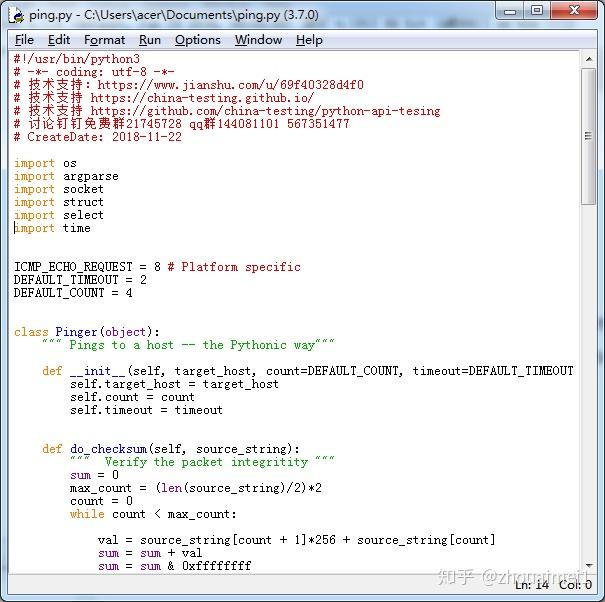Open the Help menu

309,40
